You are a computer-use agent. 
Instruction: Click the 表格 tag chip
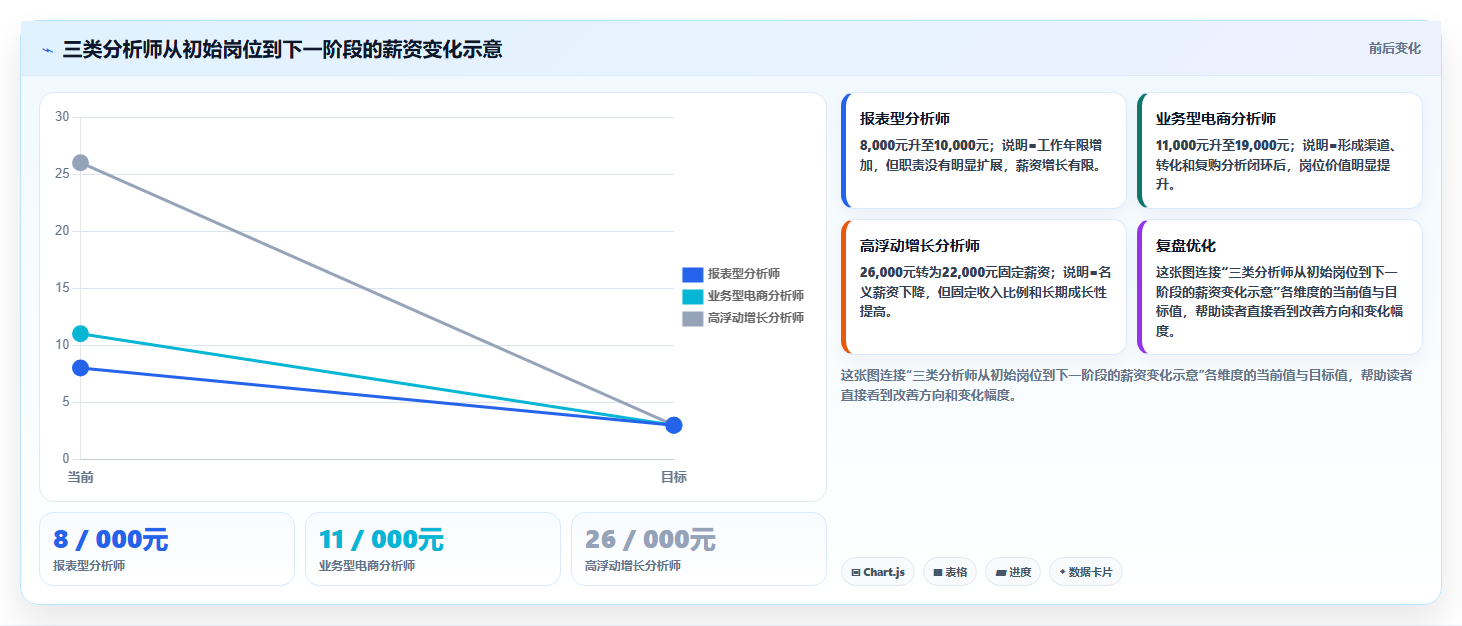pos(950,572)
